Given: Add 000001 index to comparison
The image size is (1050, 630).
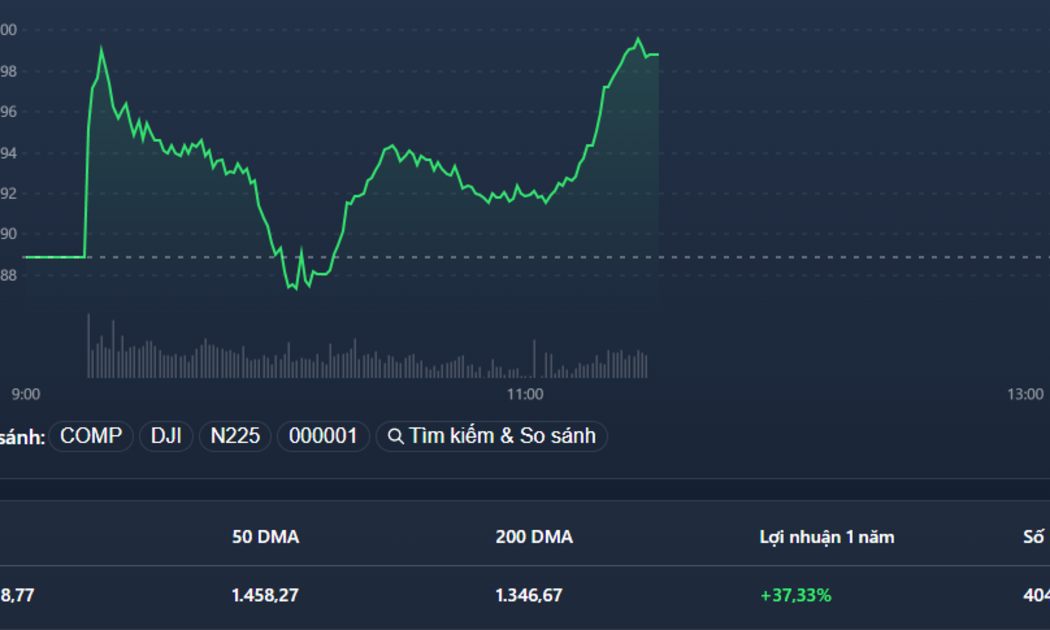Looking at the screenshot, I should [323, 437].
